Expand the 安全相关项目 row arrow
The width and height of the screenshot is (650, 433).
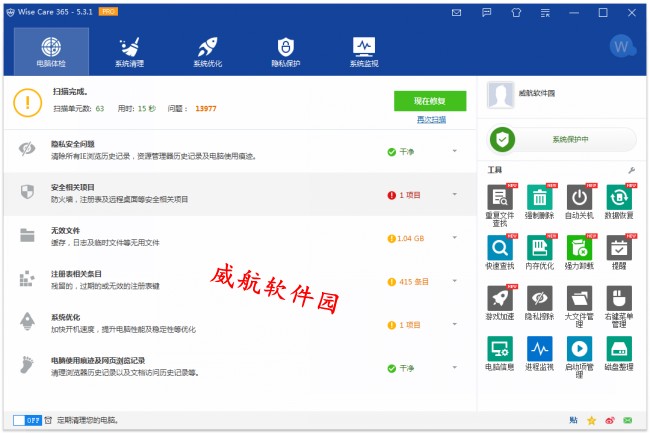pos(455,194)
